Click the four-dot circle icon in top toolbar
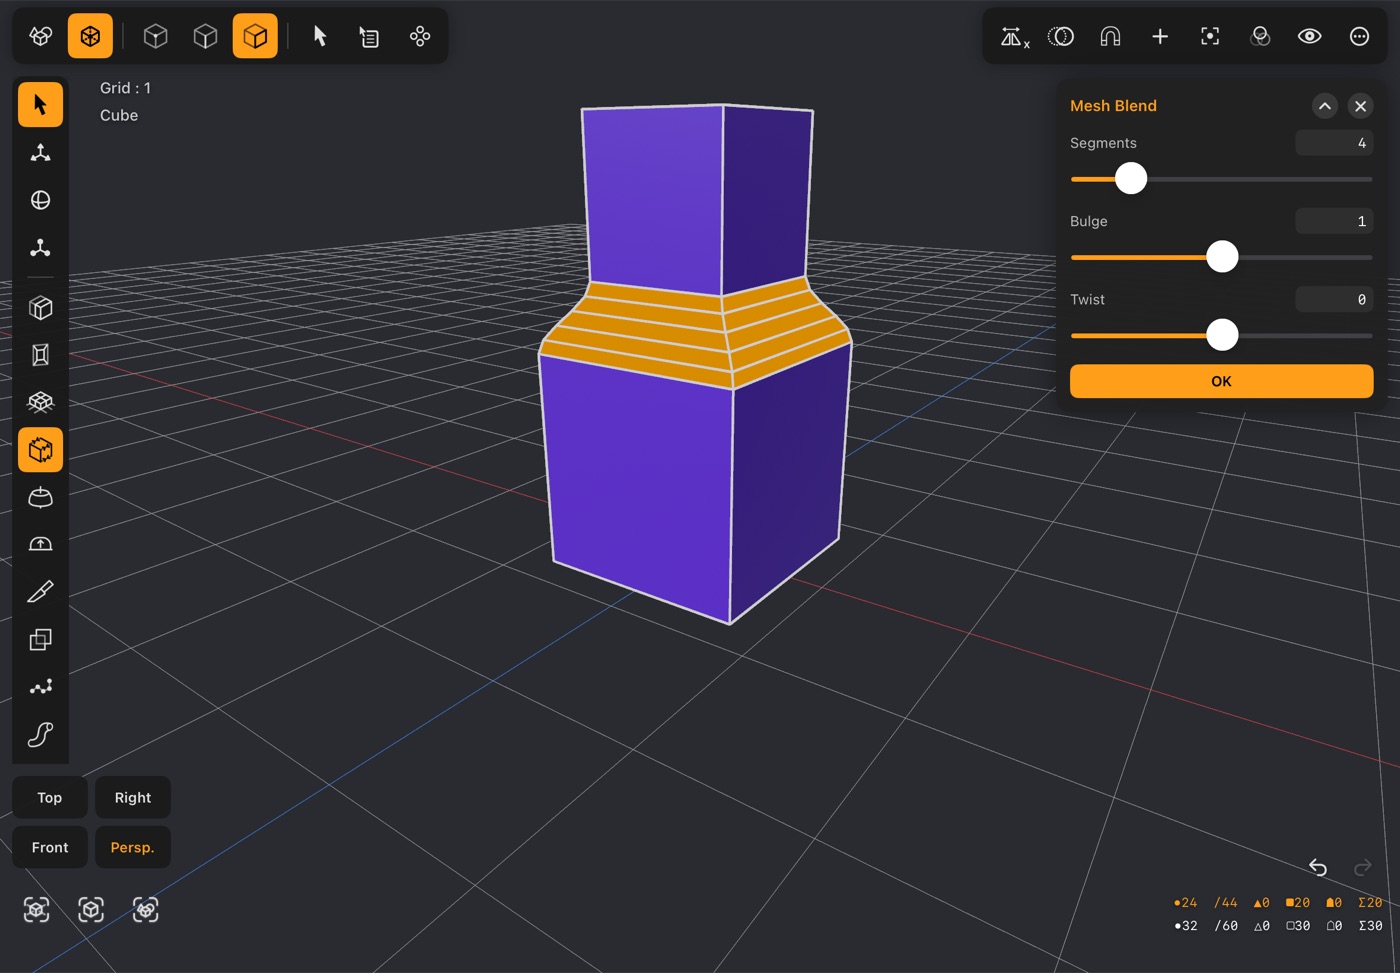The image size is (1400, 973). [420, 37]
